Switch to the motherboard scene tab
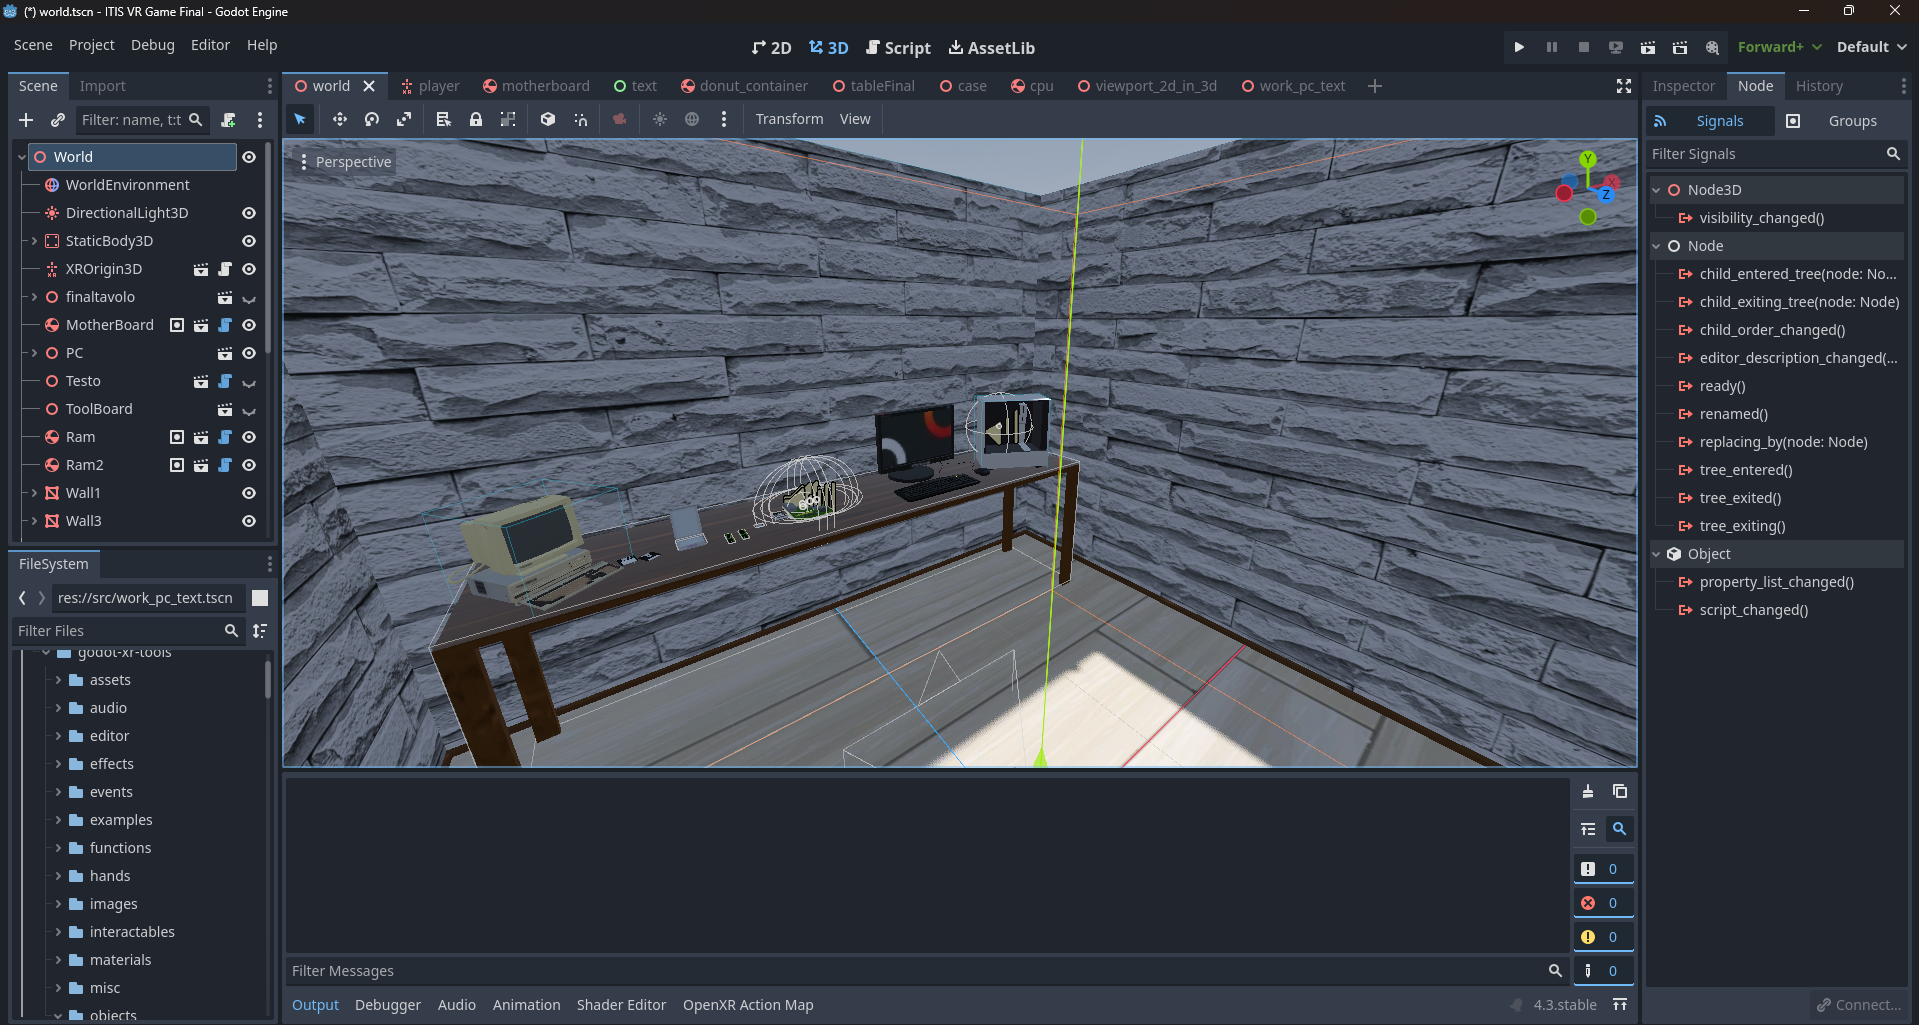This screenshot has height=1025, width=1919. [x=536, y=86]
